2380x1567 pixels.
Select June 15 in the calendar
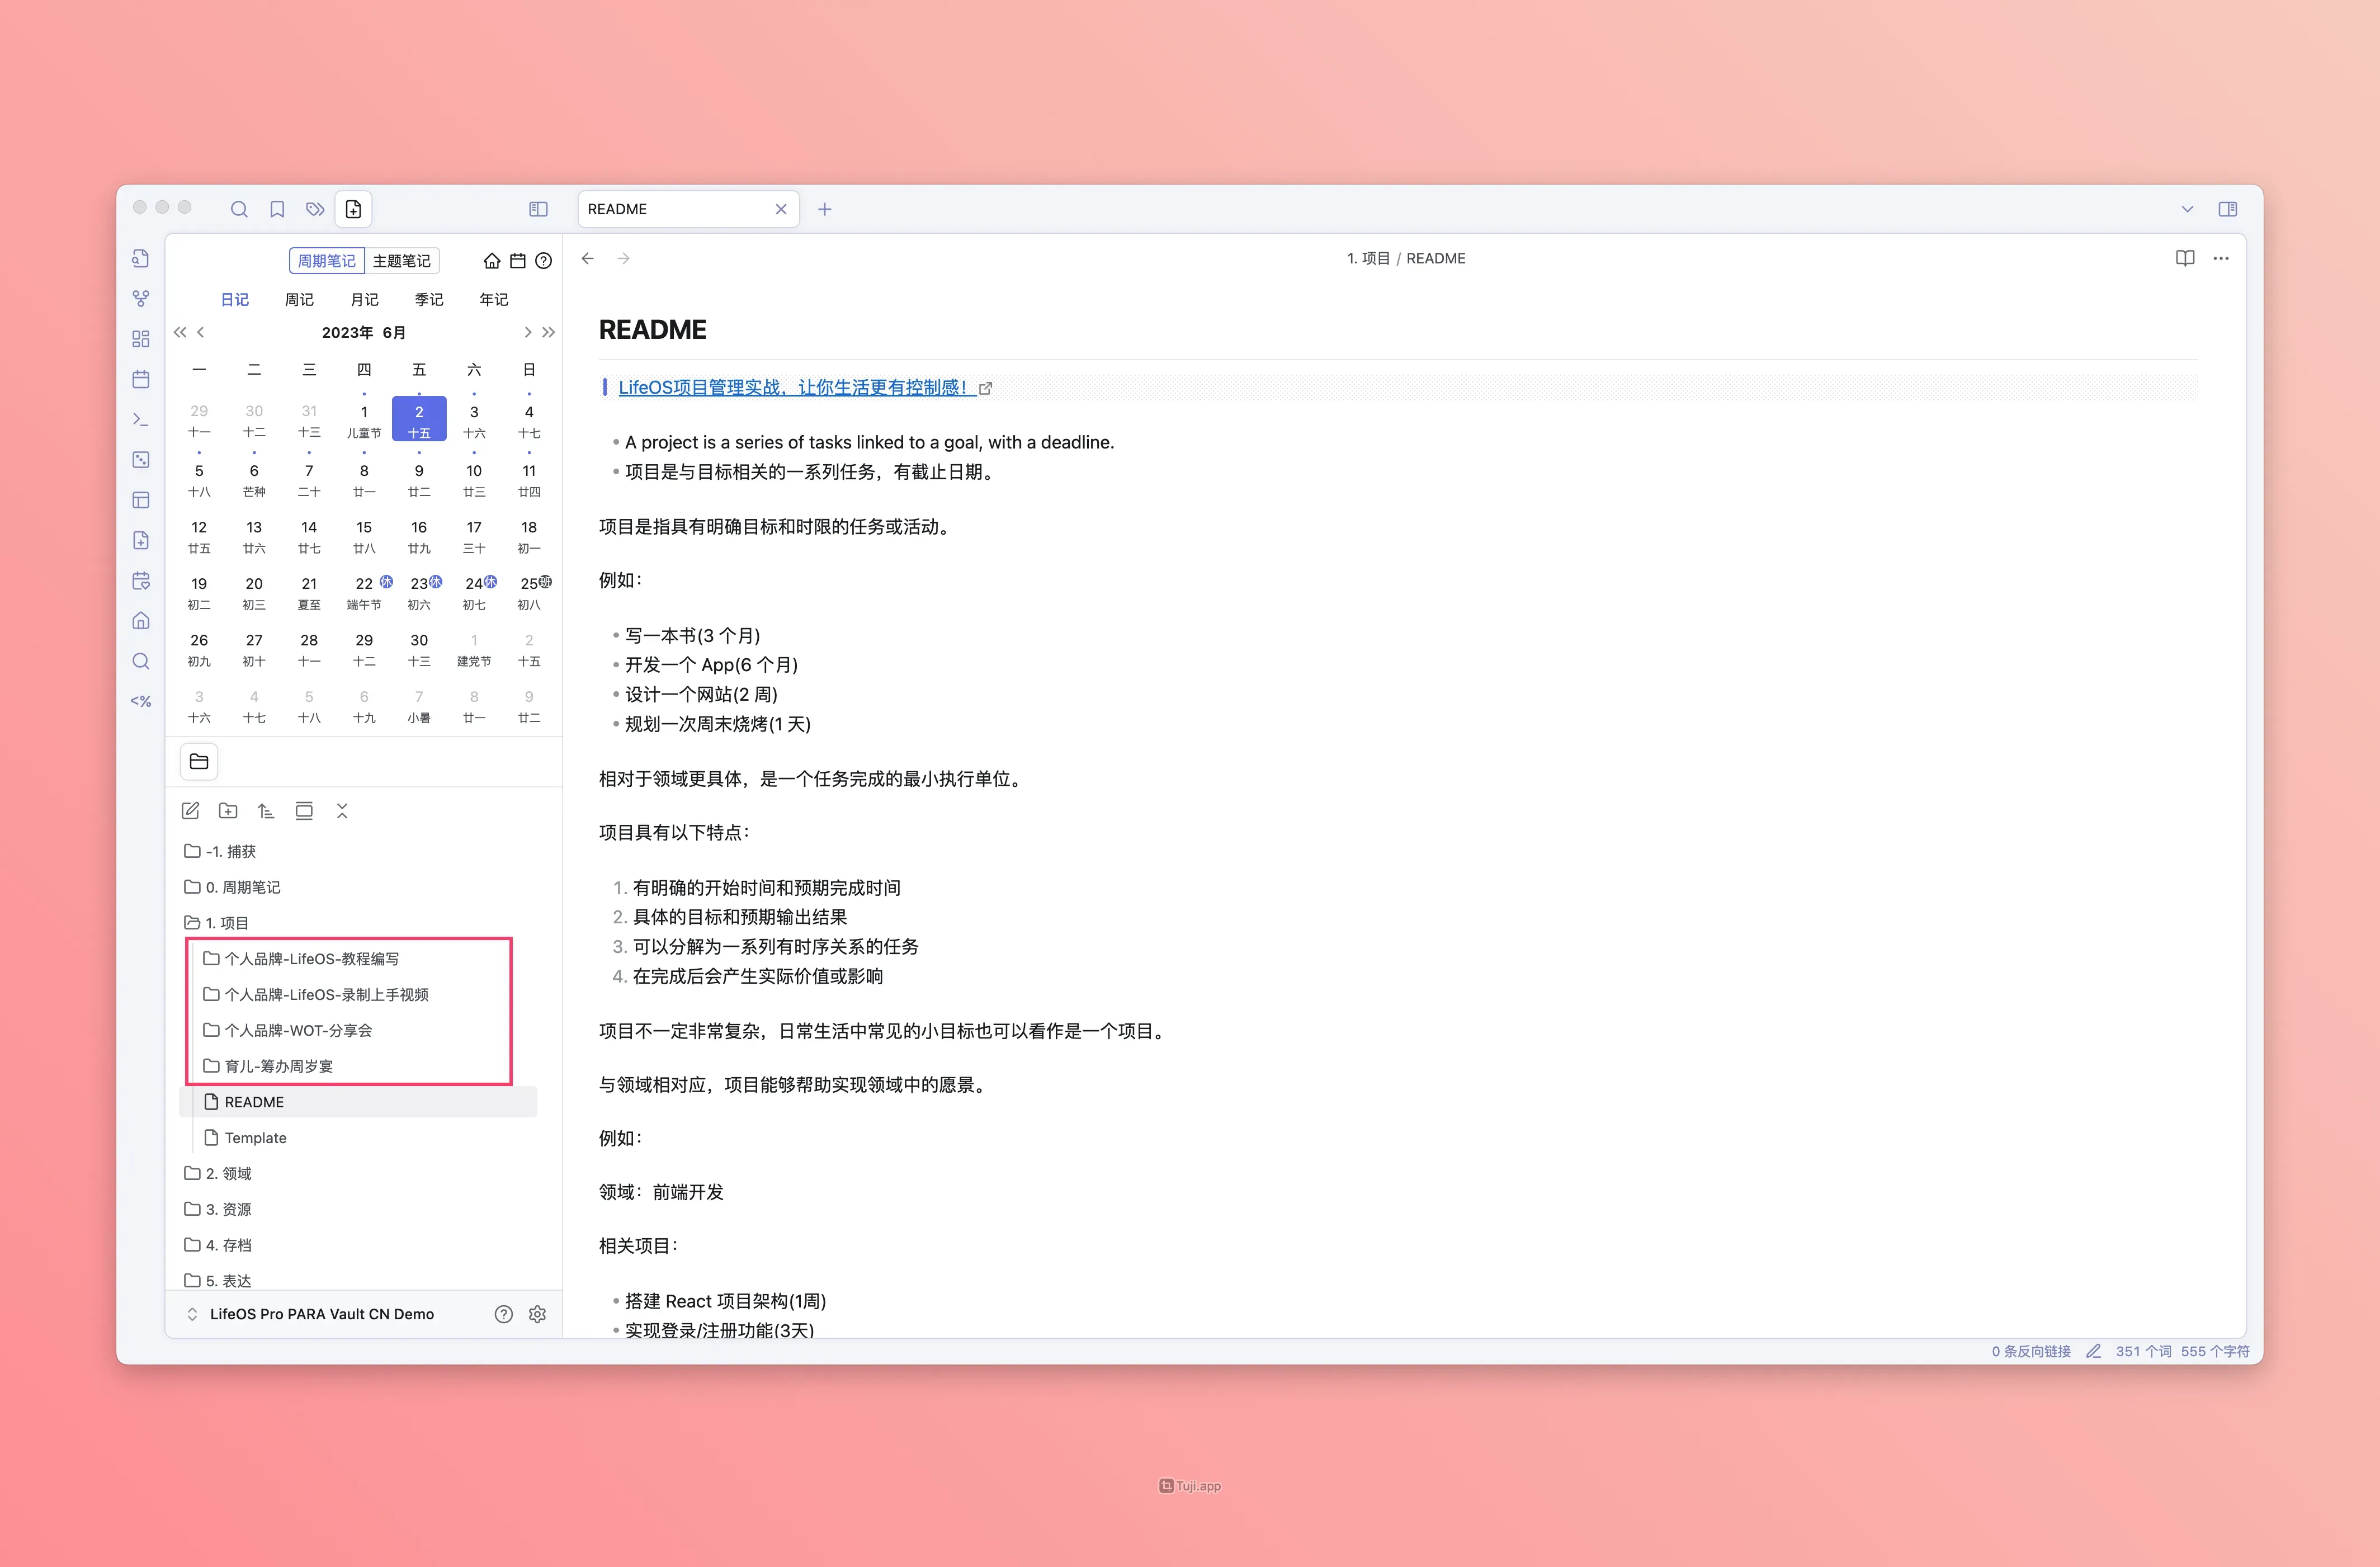point(364,535)
